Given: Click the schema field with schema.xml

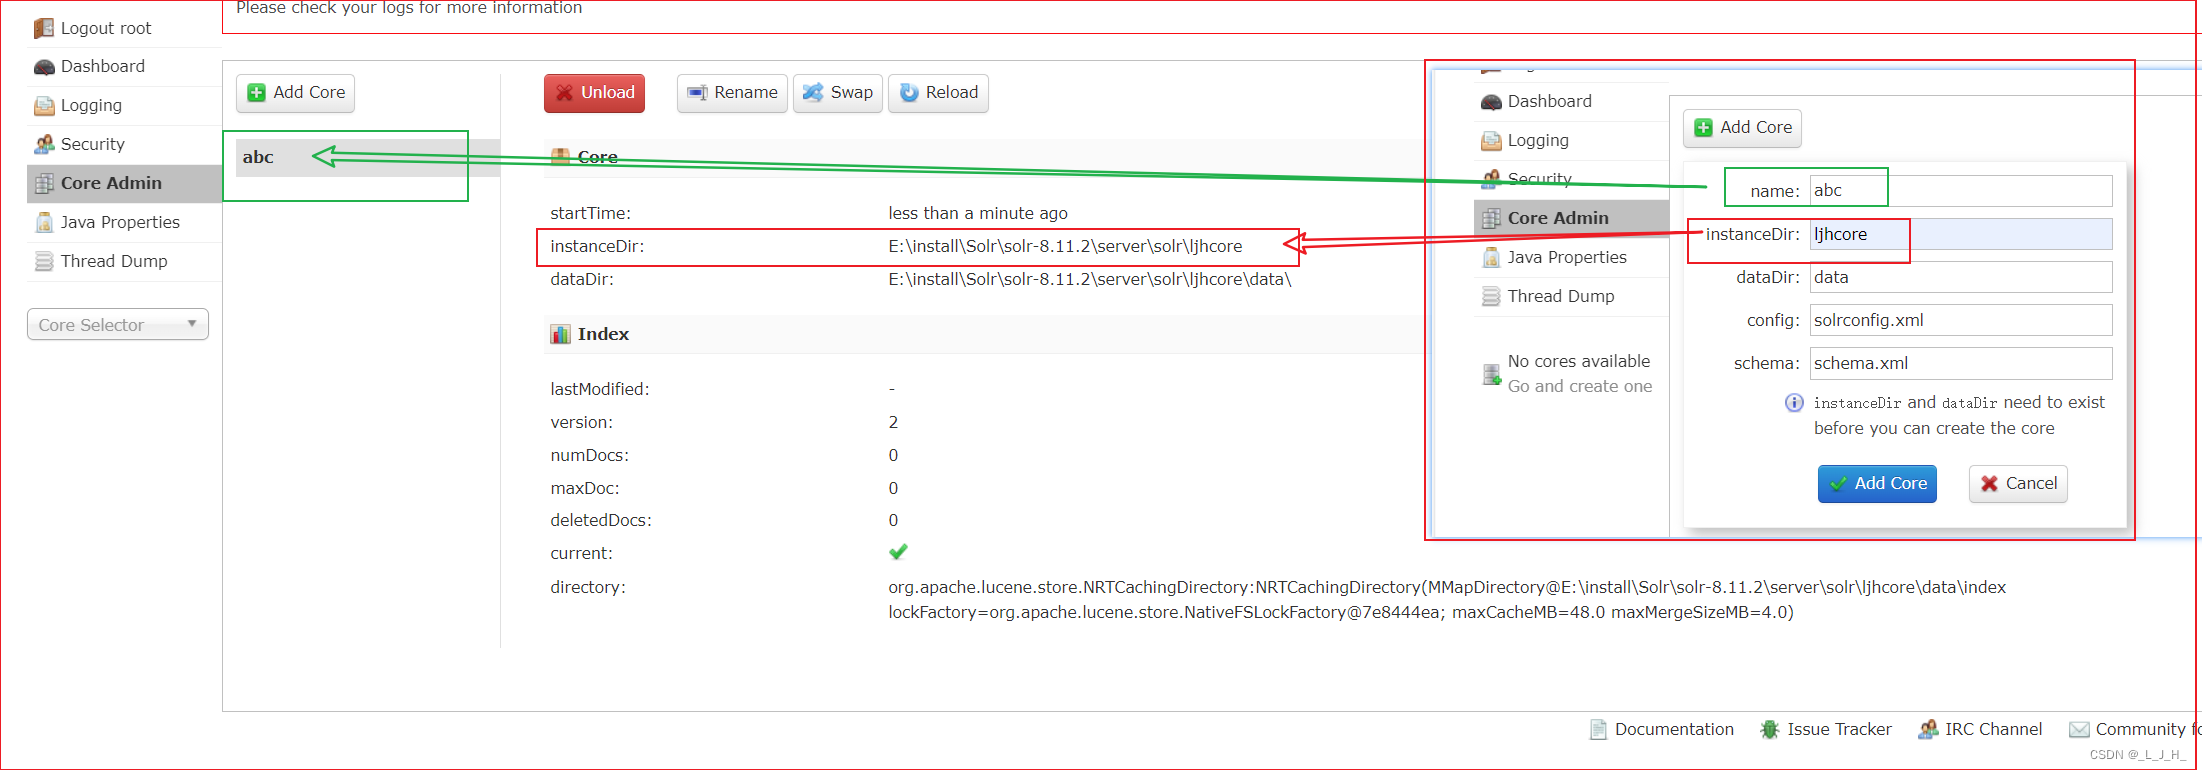Looking at the screenshot, I should pos(1960,364).
